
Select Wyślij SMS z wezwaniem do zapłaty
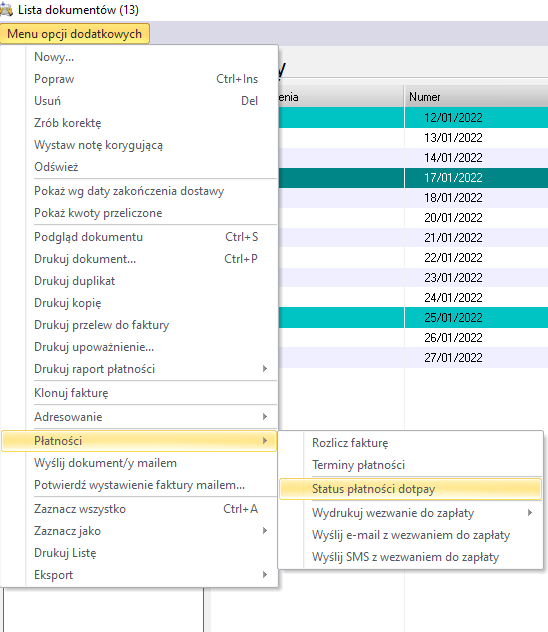point(410,557)
